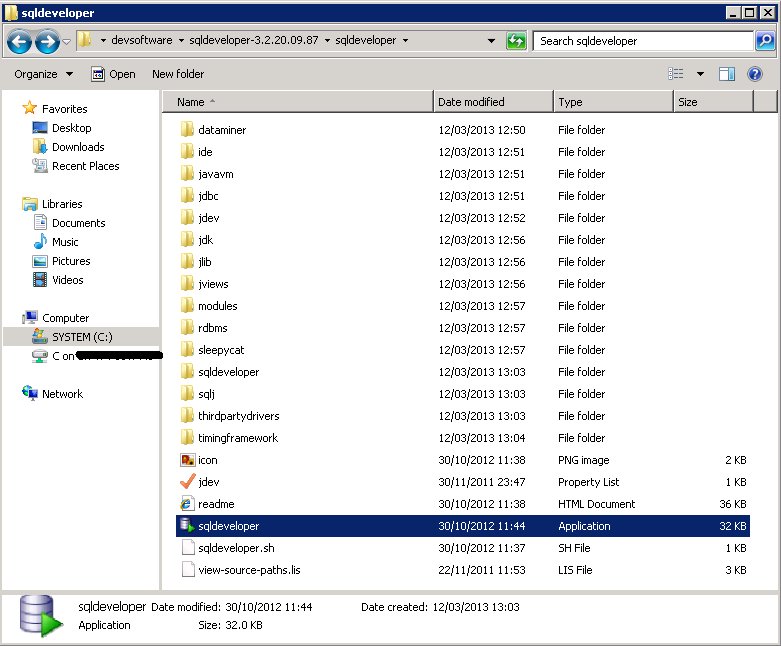Open Desktop in Favorites
This screenshot has width=781, height=646.
pos(71,128)
